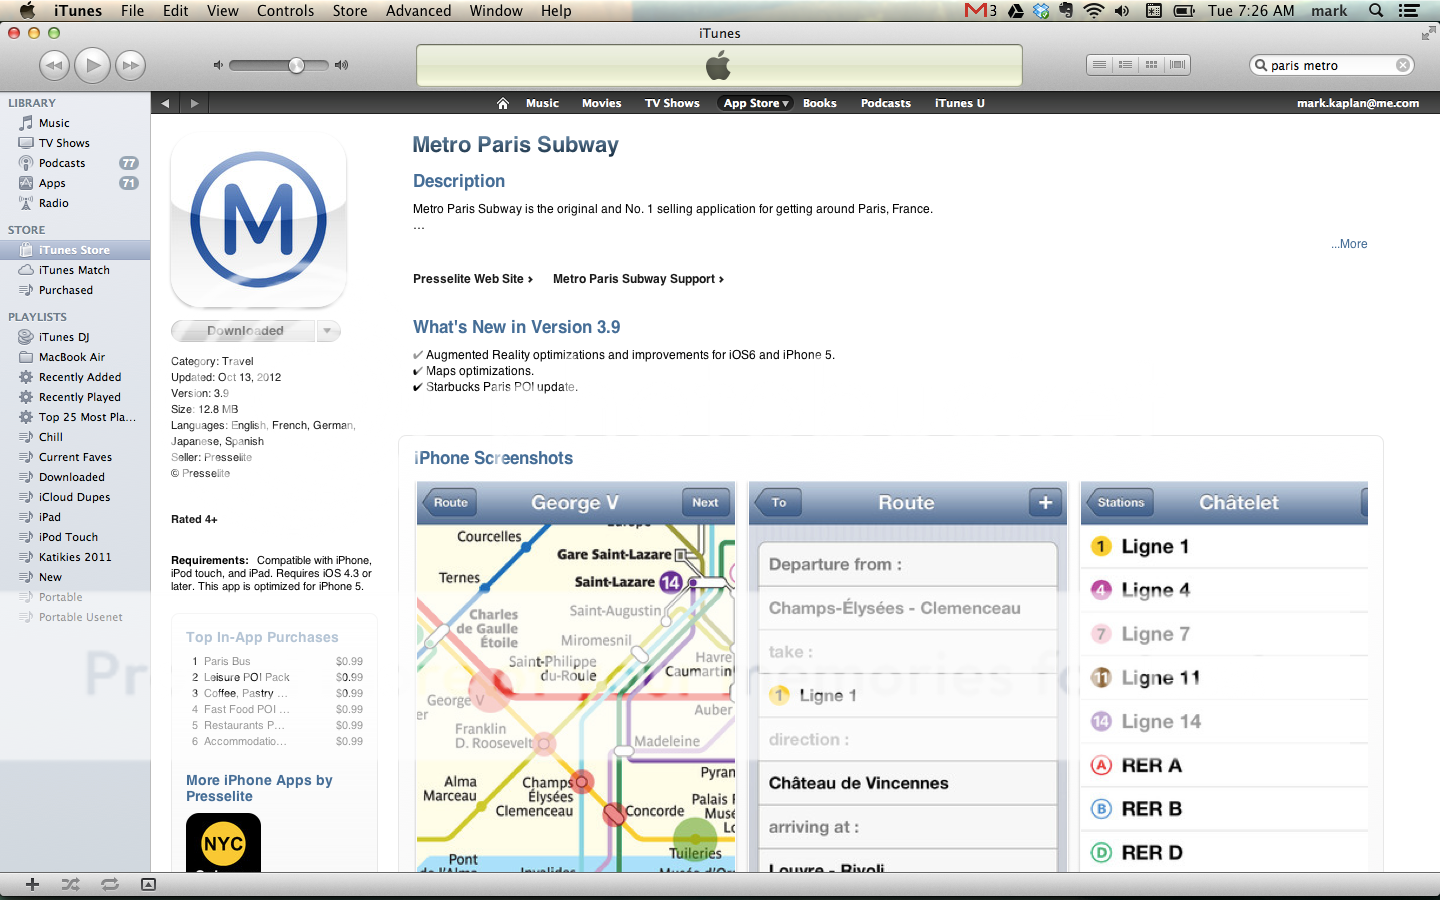This screenshot has height=900, width=1440.
Task: Open the Recently Played smart playlist
Action: 75,397
